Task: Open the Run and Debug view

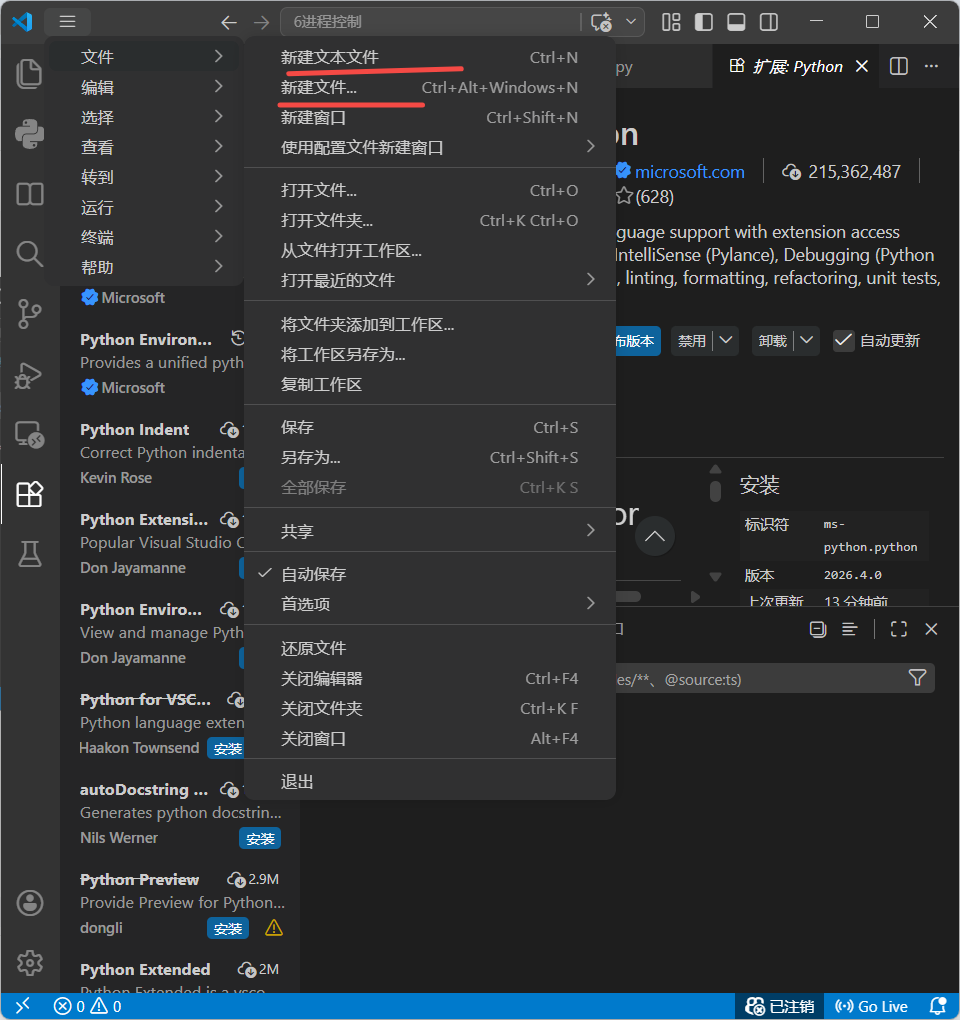Action: (x=29, y=375)
